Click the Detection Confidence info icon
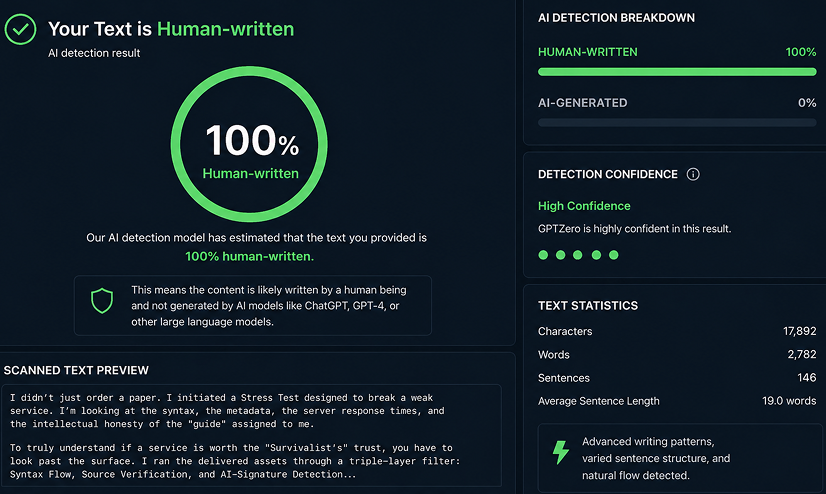The height and width of the screenshot is (494, 826). click(693, 174)
